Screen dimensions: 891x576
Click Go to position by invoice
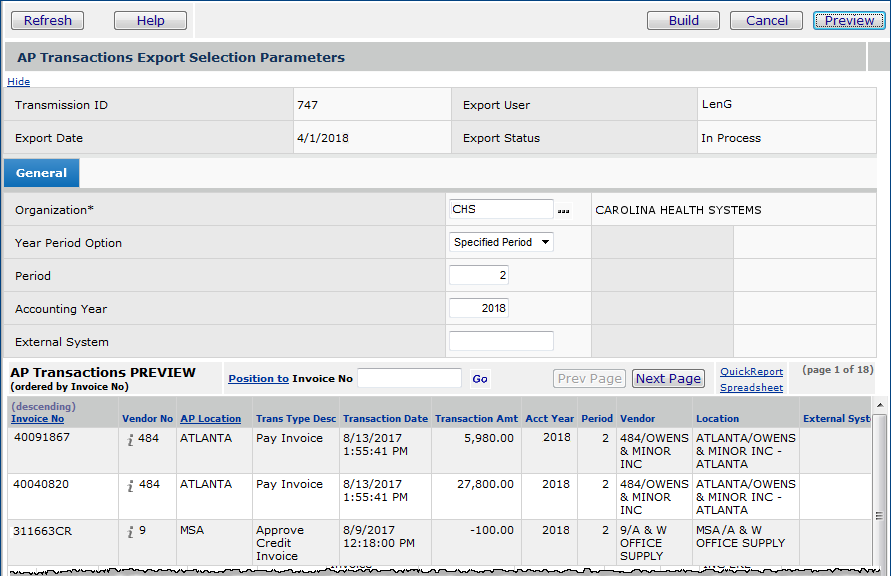click(480, 379)
